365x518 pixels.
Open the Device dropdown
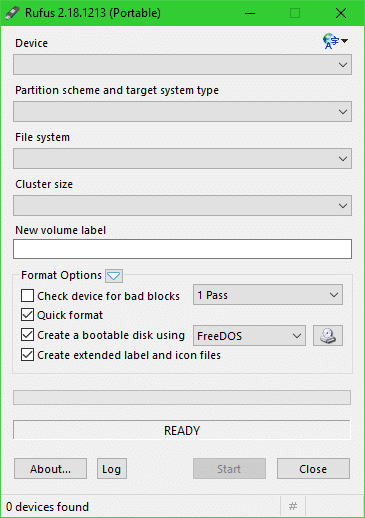pyautogui.click(x=182, y=65)
